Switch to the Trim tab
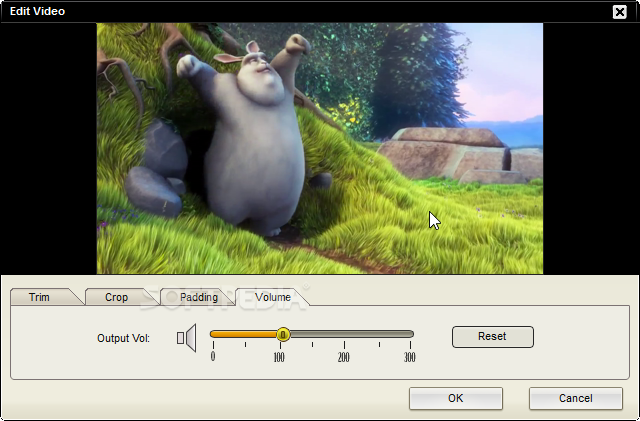 pyautogui.click(x=39, y=297)
